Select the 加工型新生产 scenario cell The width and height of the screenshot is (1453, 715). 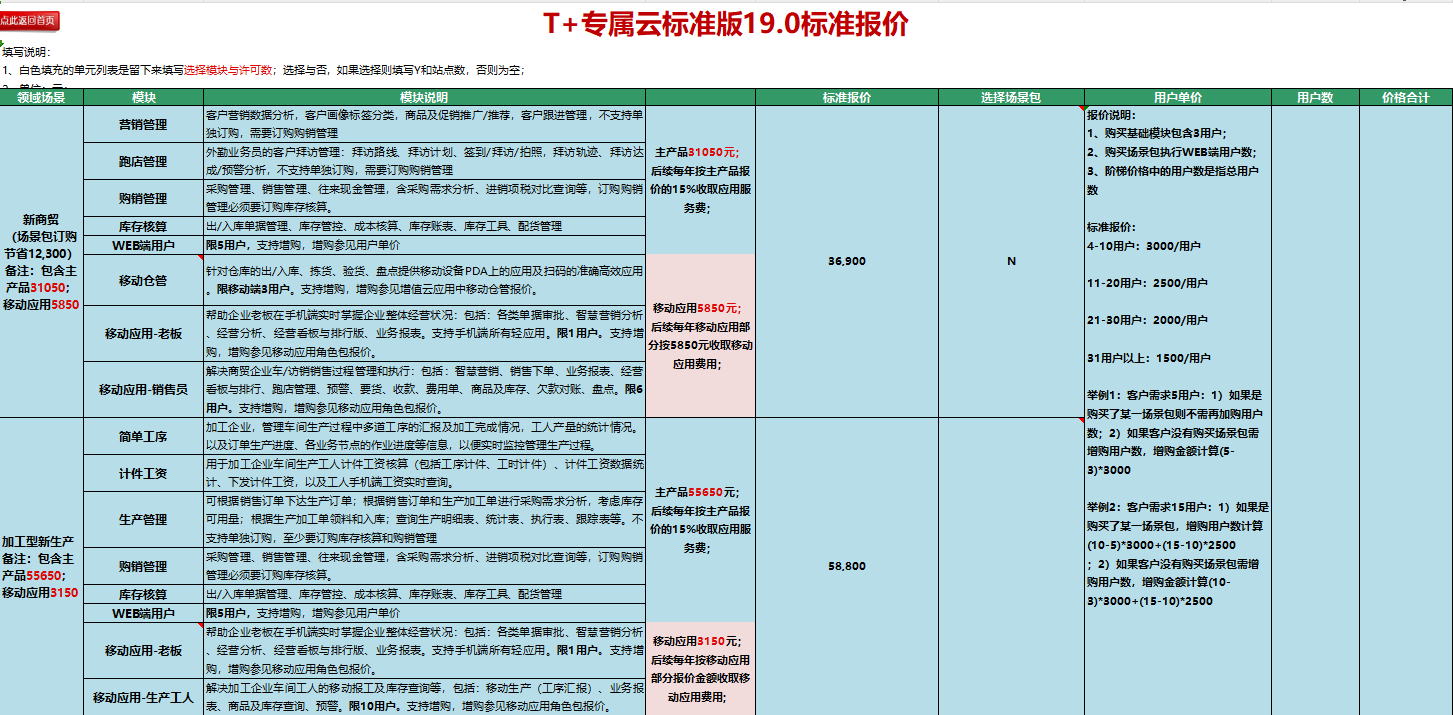tap(41, 566)
